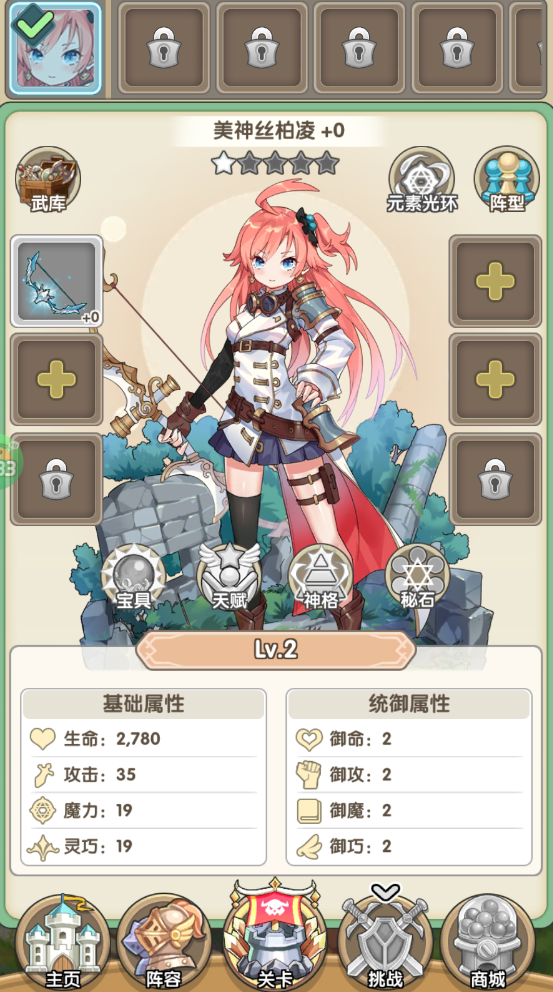Switch to the 关卡 stage tab

(x=275, y=935)
